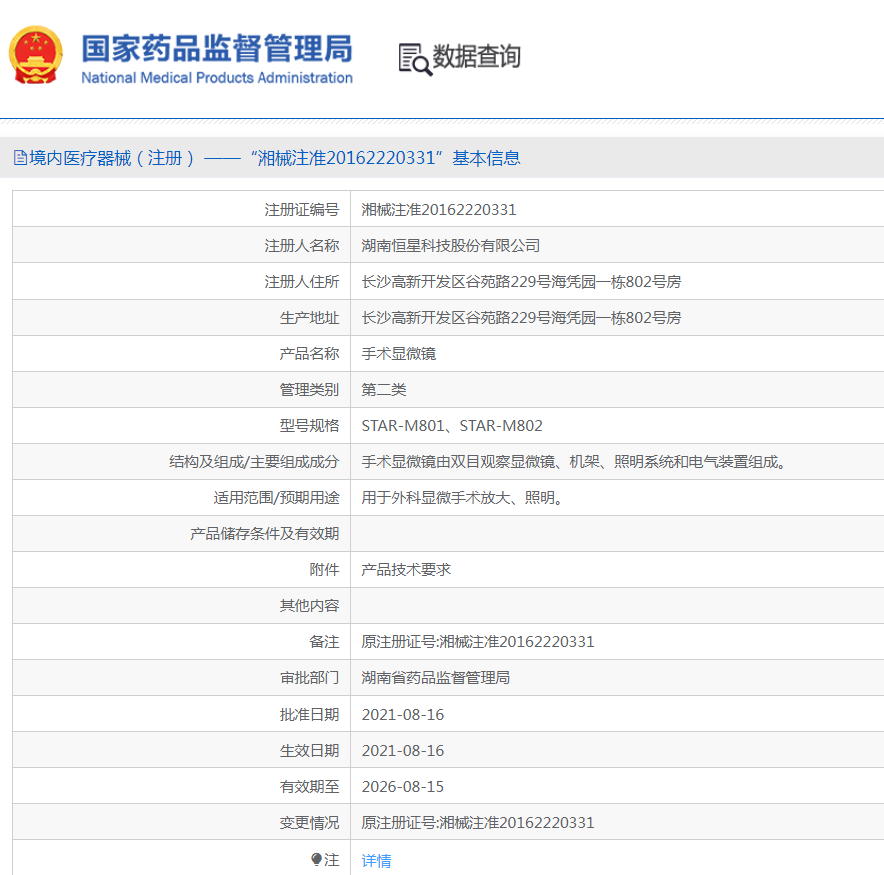The height and width of the screenshot is (875, 884).
Task: Click the 国家药品监督管理局 site title
Action: (217, 48)
